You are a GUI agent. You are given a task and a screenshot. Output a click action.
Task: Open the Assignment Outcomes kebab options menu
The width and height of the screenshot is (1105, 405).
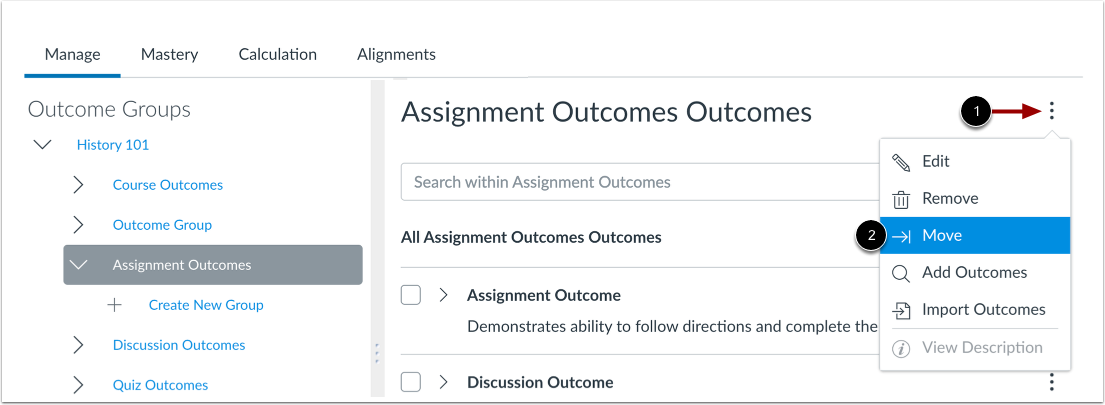1051,112
